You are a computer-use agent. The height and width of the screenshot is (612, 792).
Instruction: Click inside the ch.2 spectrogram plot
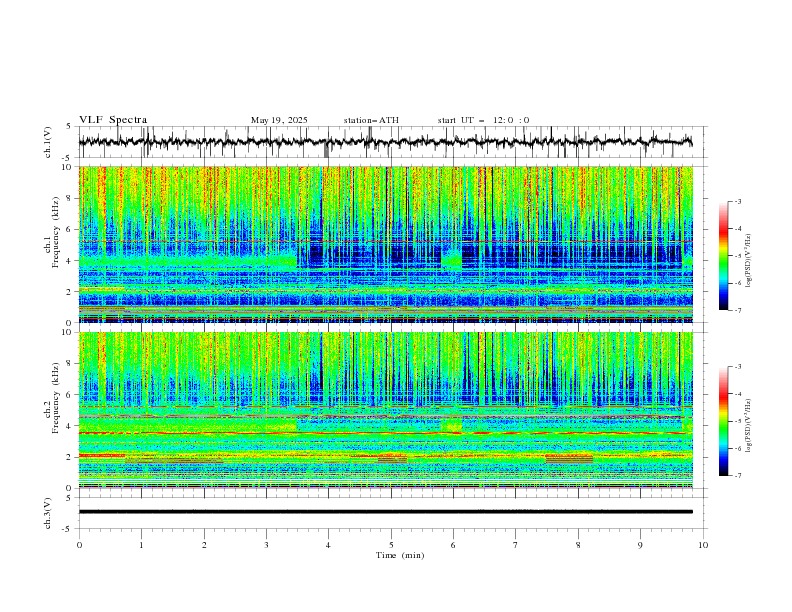coord(386,410)
